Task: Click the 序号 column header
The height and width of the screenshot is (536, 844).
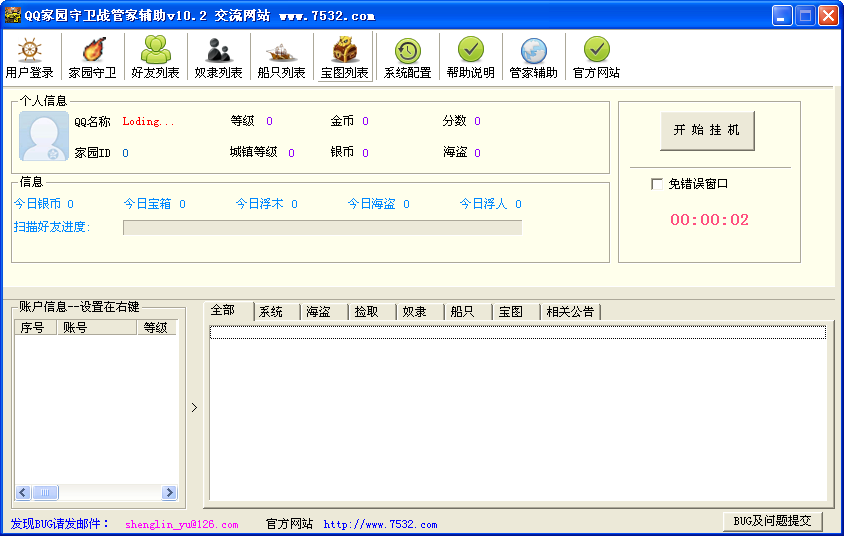Action: 35,327
